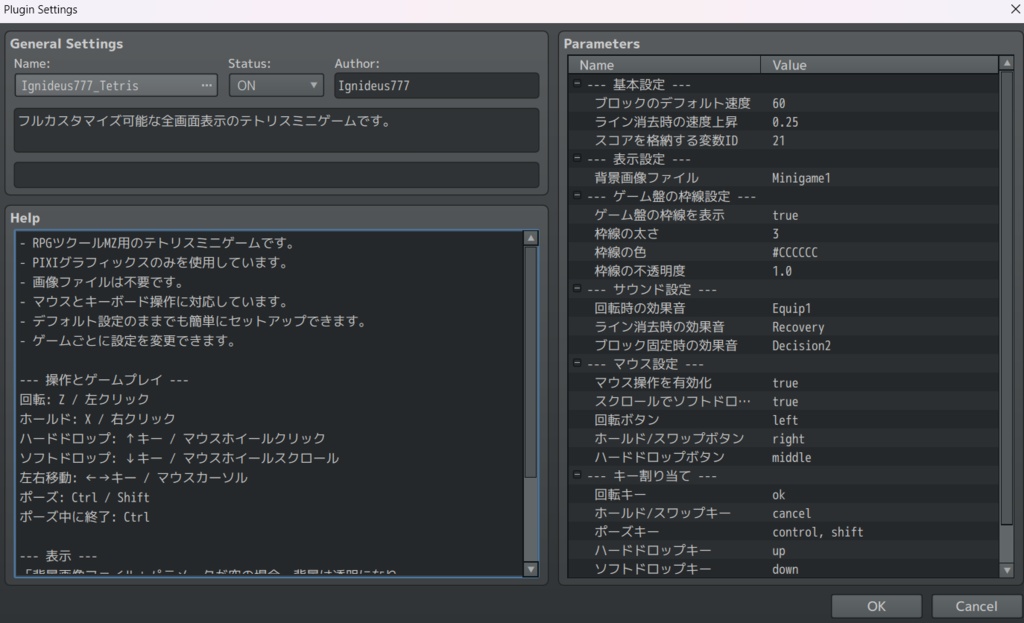
Task: Click the Help panel scroll-down arrow
Action: [531, 569]
